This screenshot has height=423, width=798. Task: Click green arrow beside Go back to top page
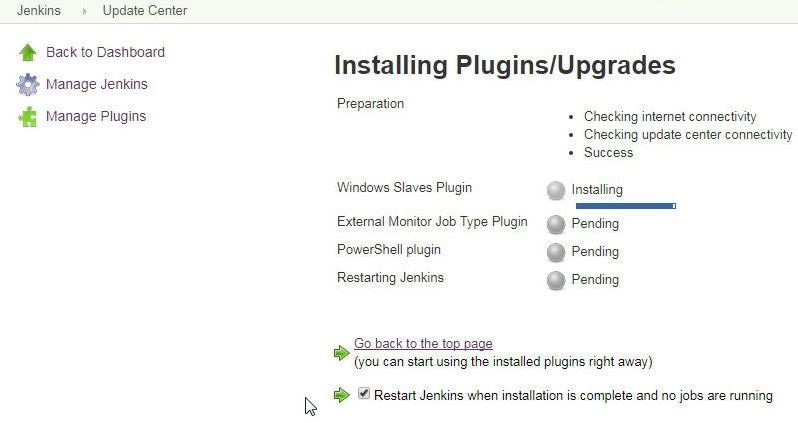coord(341,352)
